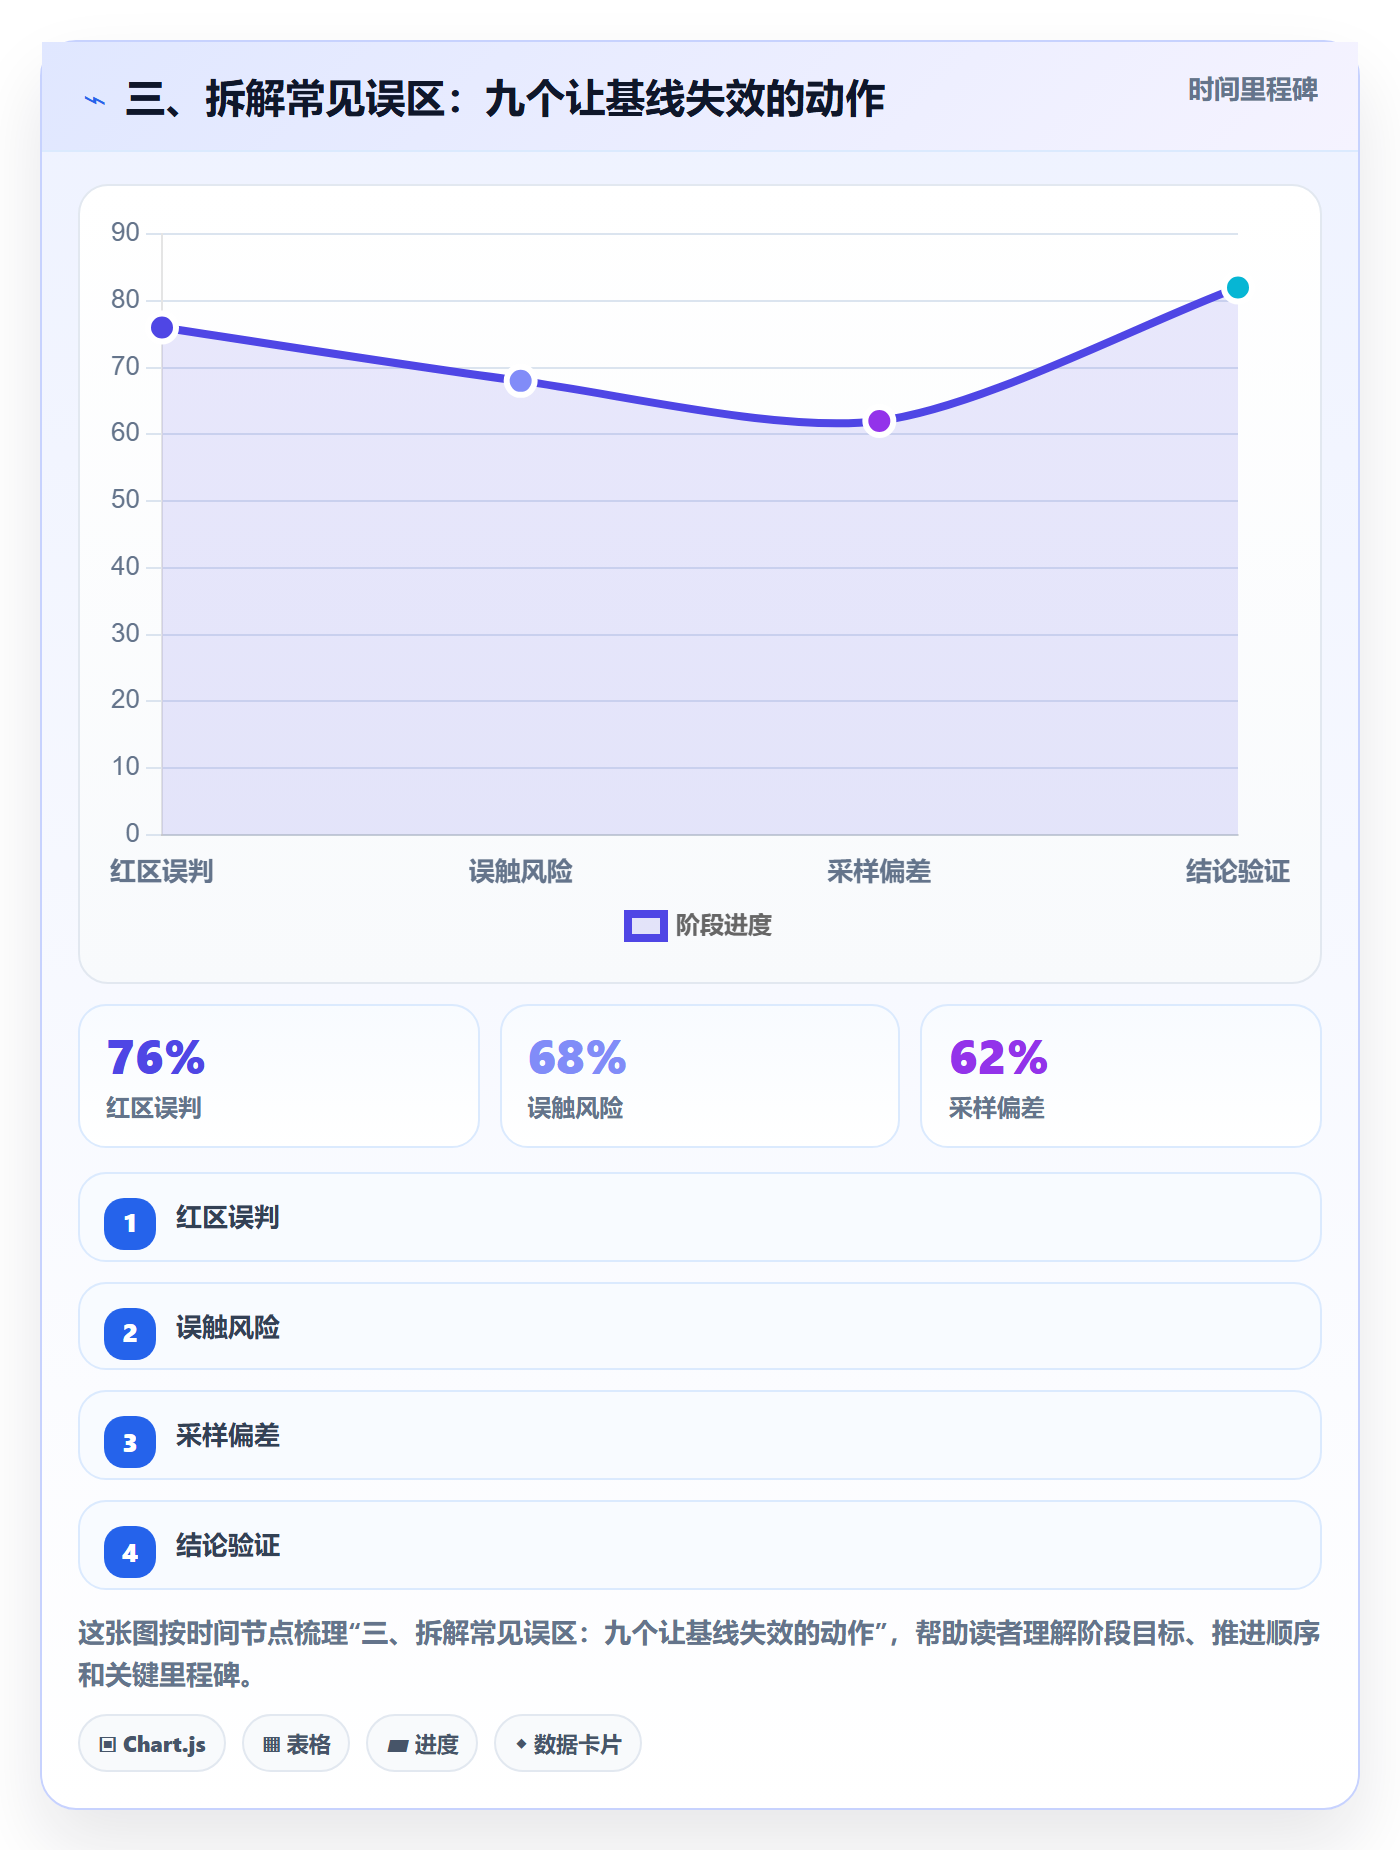Viewport: 1400px width, 1850px height.
Task: Select the 62% 采样偏差 data card
Action: [1121, 1076]
